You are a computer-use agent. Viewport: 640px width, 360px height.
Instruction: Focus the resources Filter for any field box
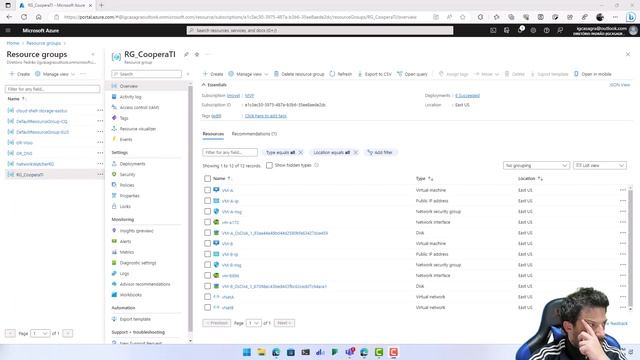(x=230, y=152)
